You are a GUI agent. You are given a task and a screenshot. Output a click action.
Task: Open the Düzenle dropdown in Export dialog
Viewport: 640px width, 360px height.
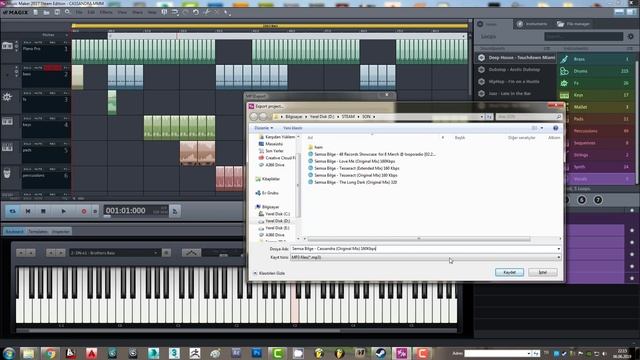(x=264, y=128)
